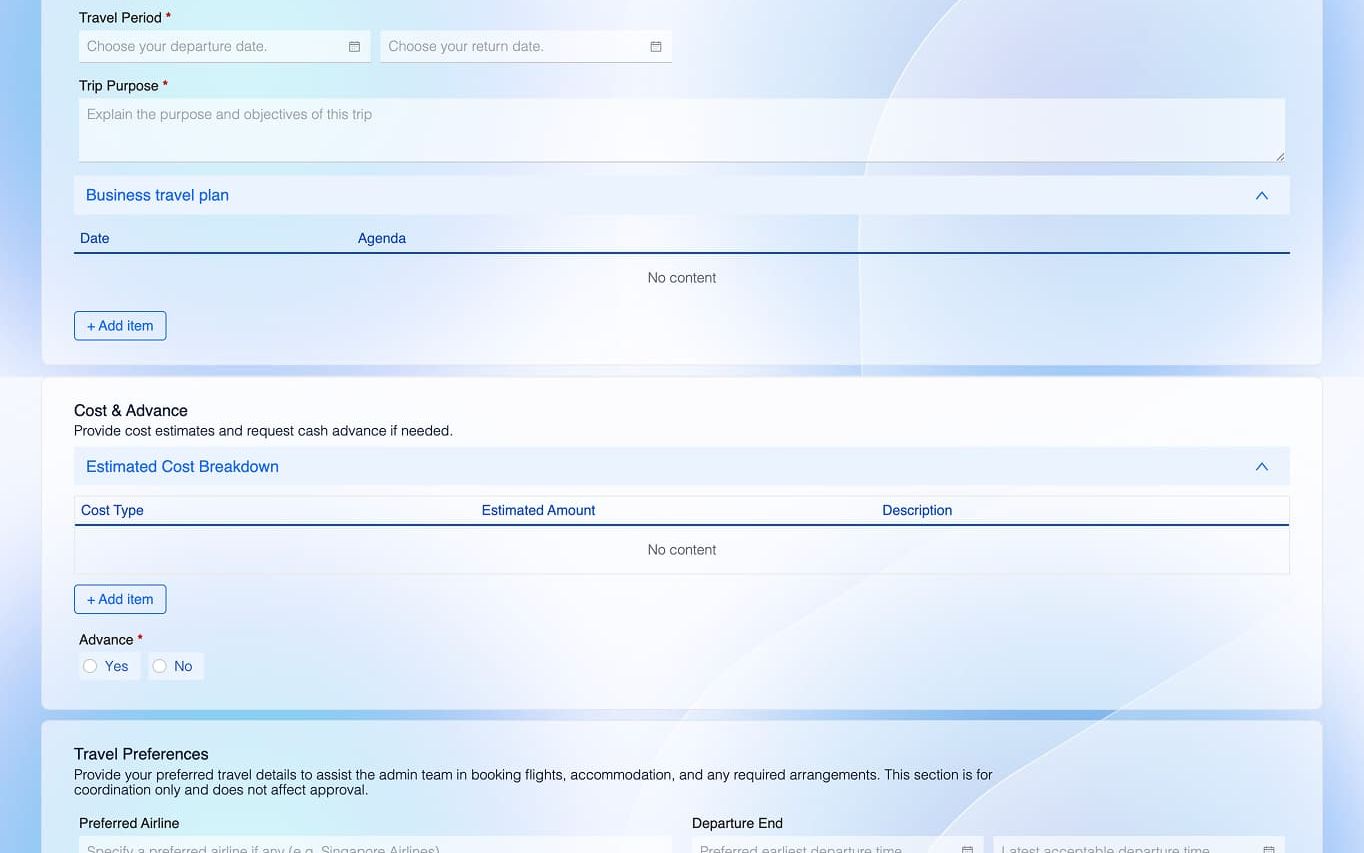This screenshot has width=1364, height=853.
Task: Click the Preferred Airline label
Action: click(x=129, y=823)
